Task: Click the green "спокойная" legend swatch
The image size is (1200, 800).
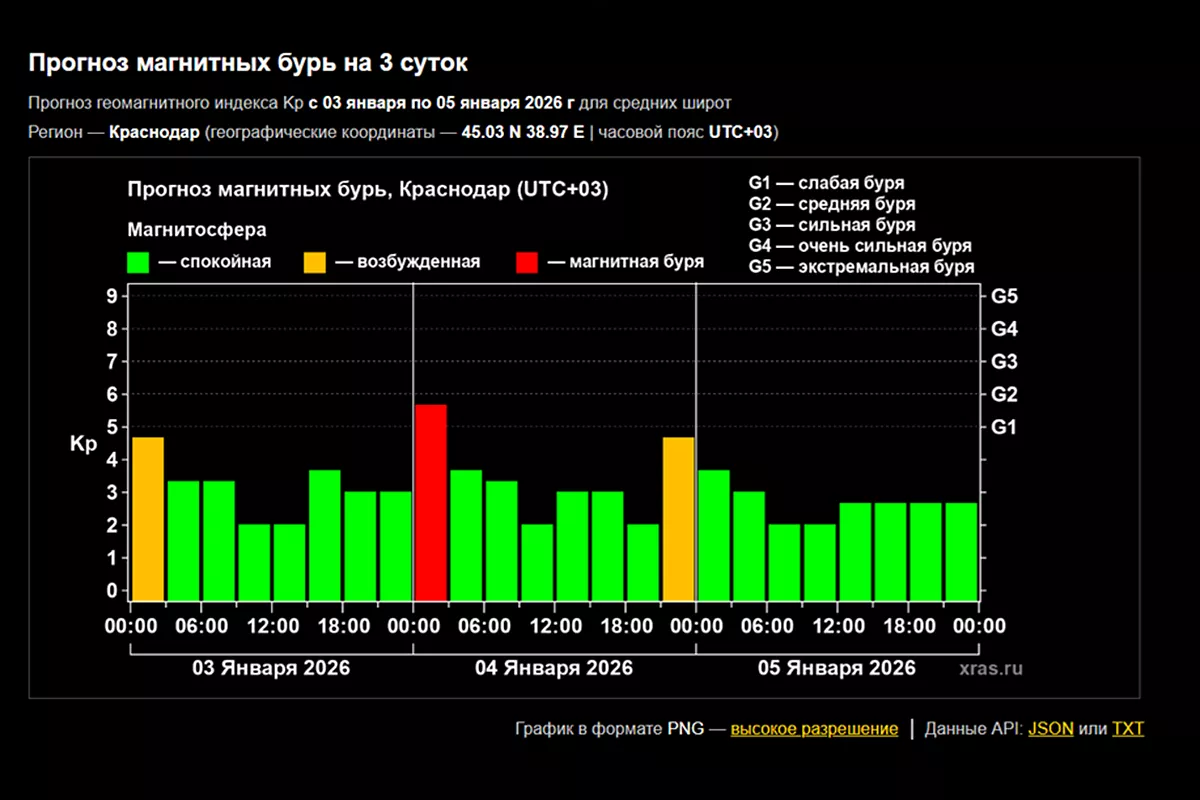Action: tap(138, 262)
